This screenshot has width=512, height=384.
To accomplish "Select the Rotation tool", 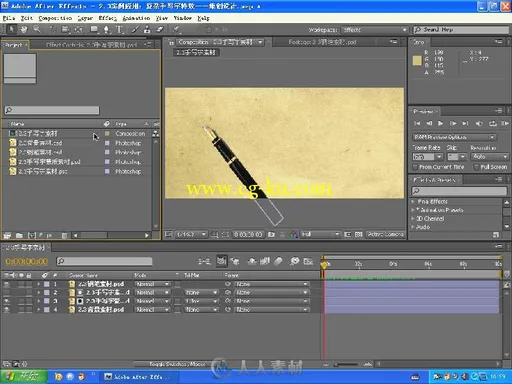I will tap(53, 30).
